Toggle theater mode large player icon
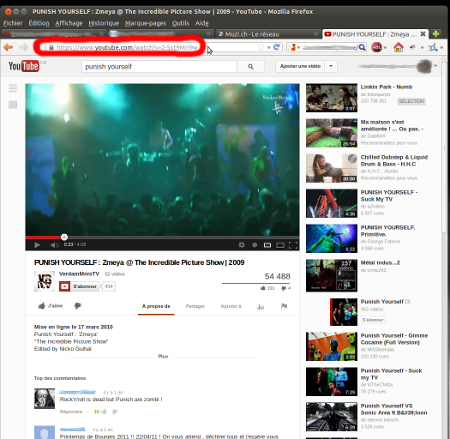The image size is (450, 439). (280, 245)
